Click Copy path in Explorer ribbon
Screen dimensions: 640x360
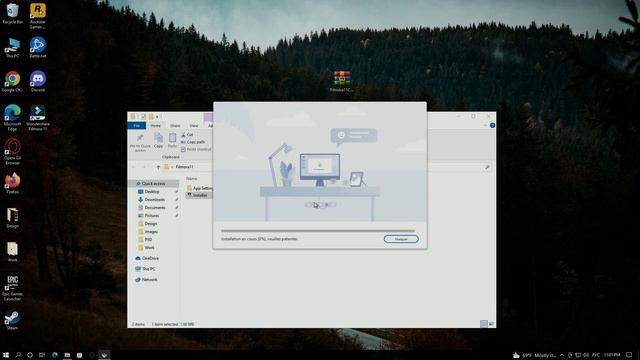[x=193, y=142]
